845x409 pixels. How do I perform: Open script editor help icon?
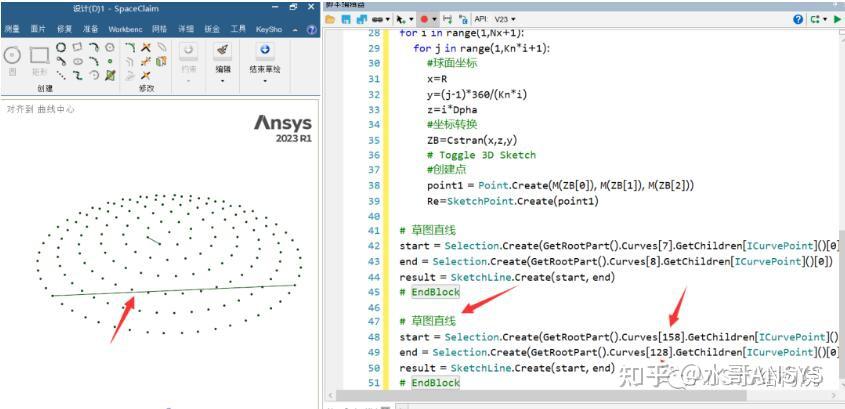click(798, 19)
